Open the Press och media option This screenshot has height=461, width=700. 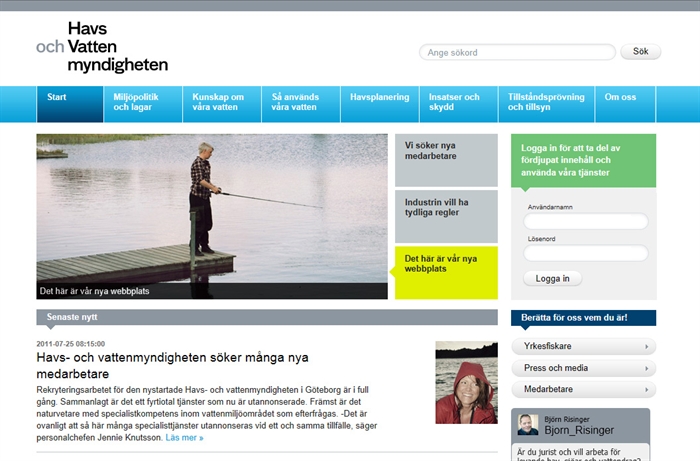[x=583, y=368]
